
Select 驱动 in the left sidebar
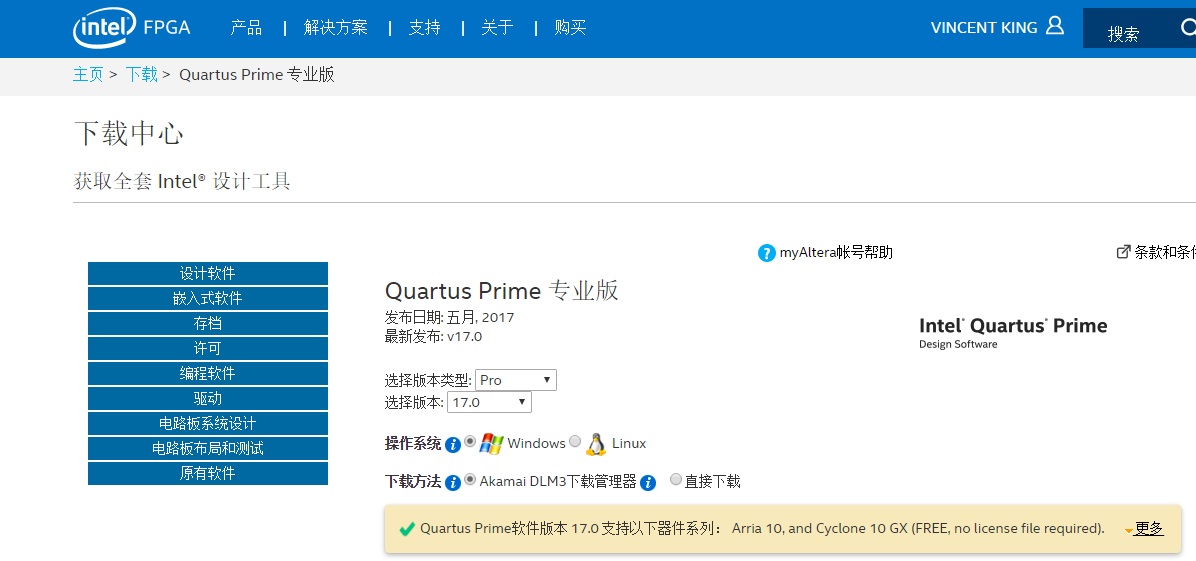coord(207,398)
